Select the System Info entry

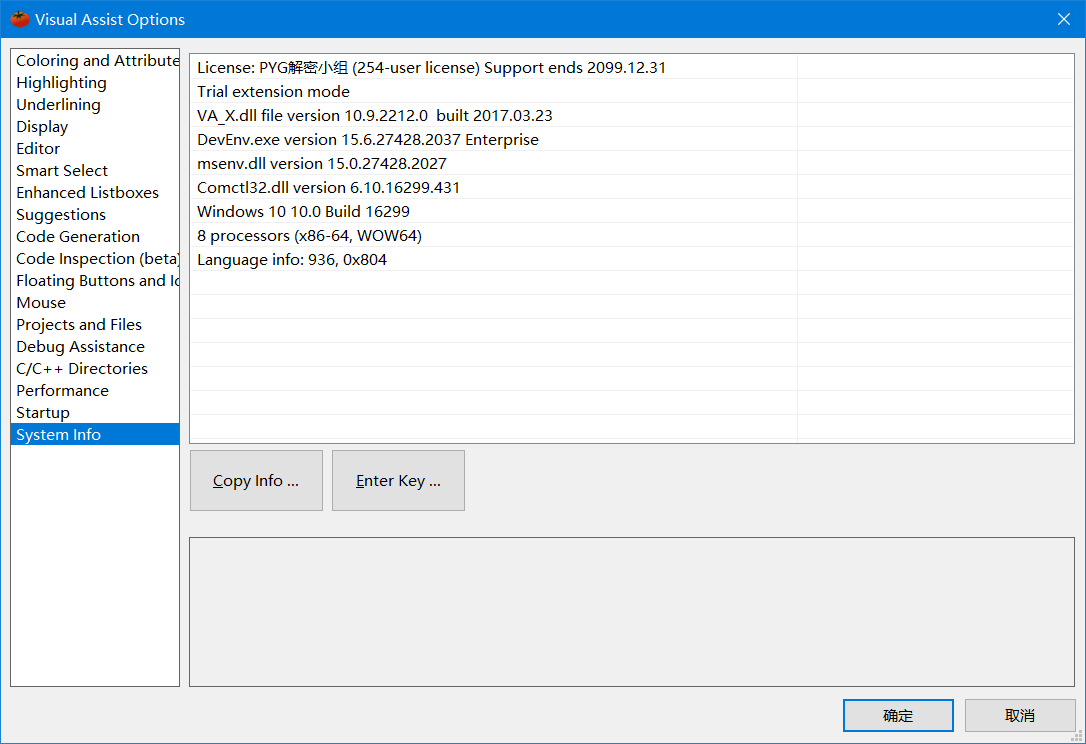click(96, 434)
